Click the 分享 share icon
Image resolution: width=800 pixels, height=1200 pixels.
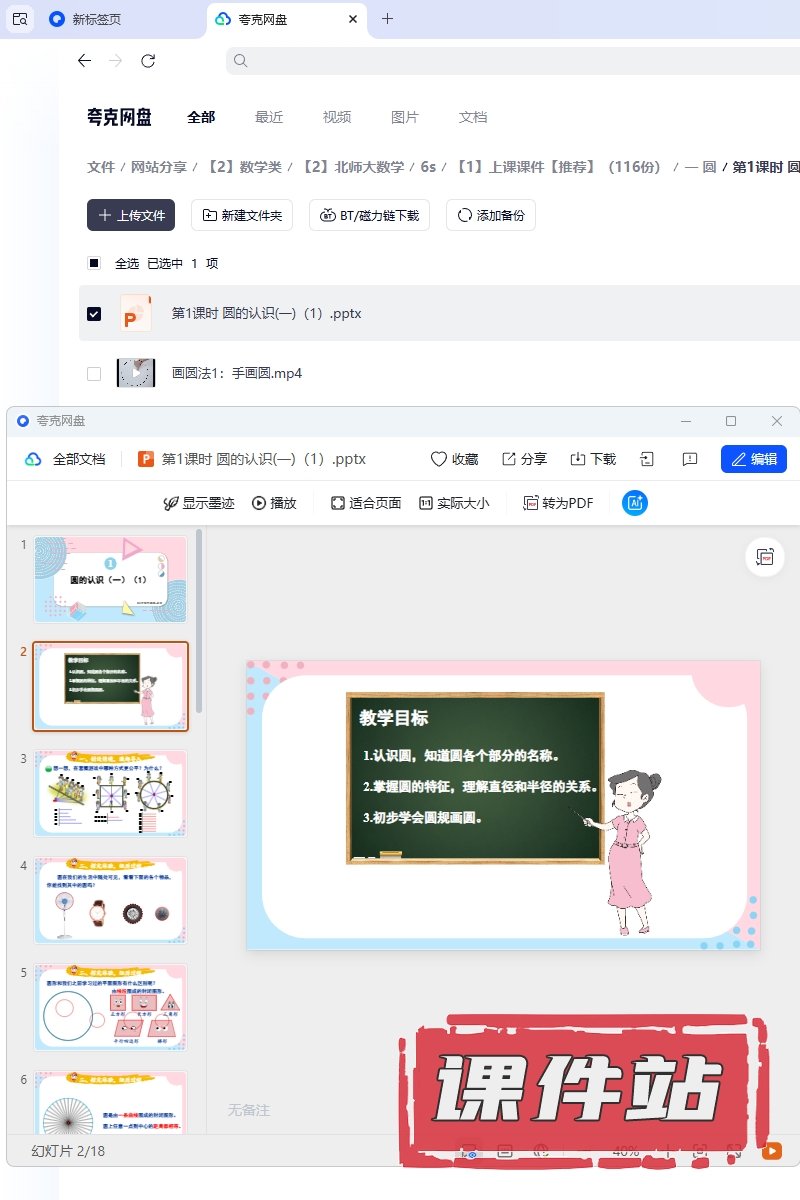509,459
